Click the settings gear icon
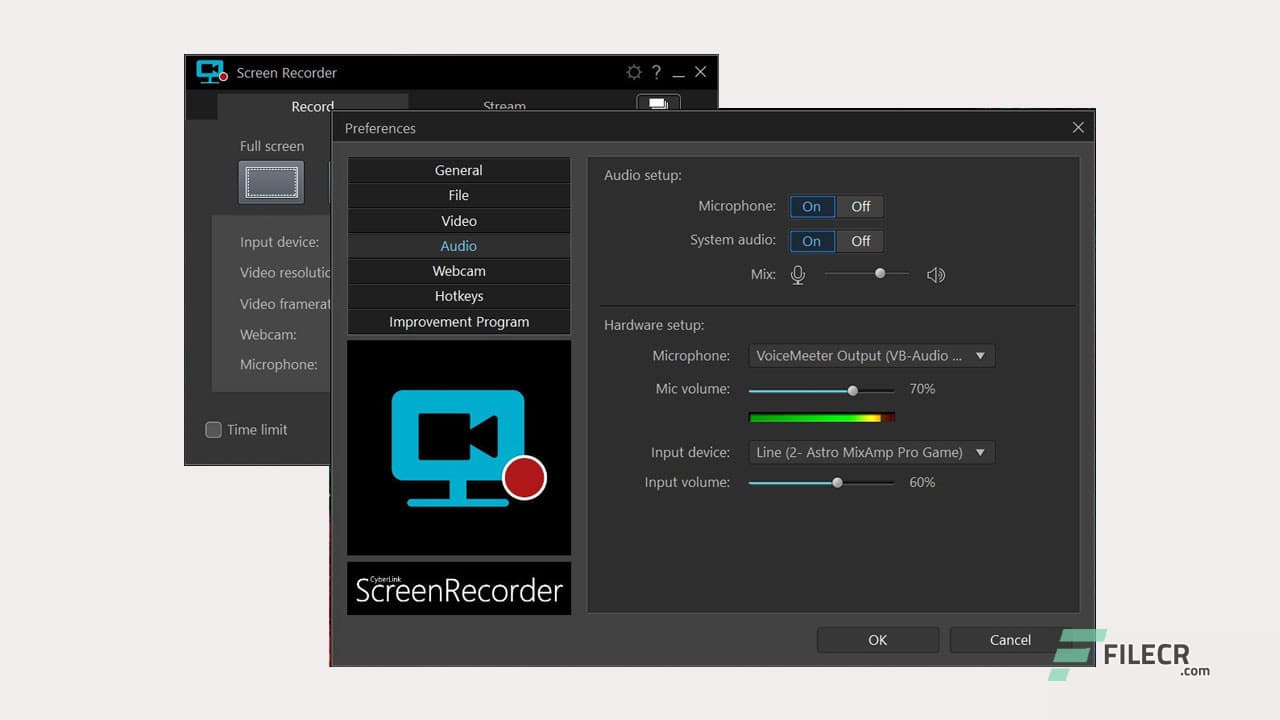 click(634, 72)
